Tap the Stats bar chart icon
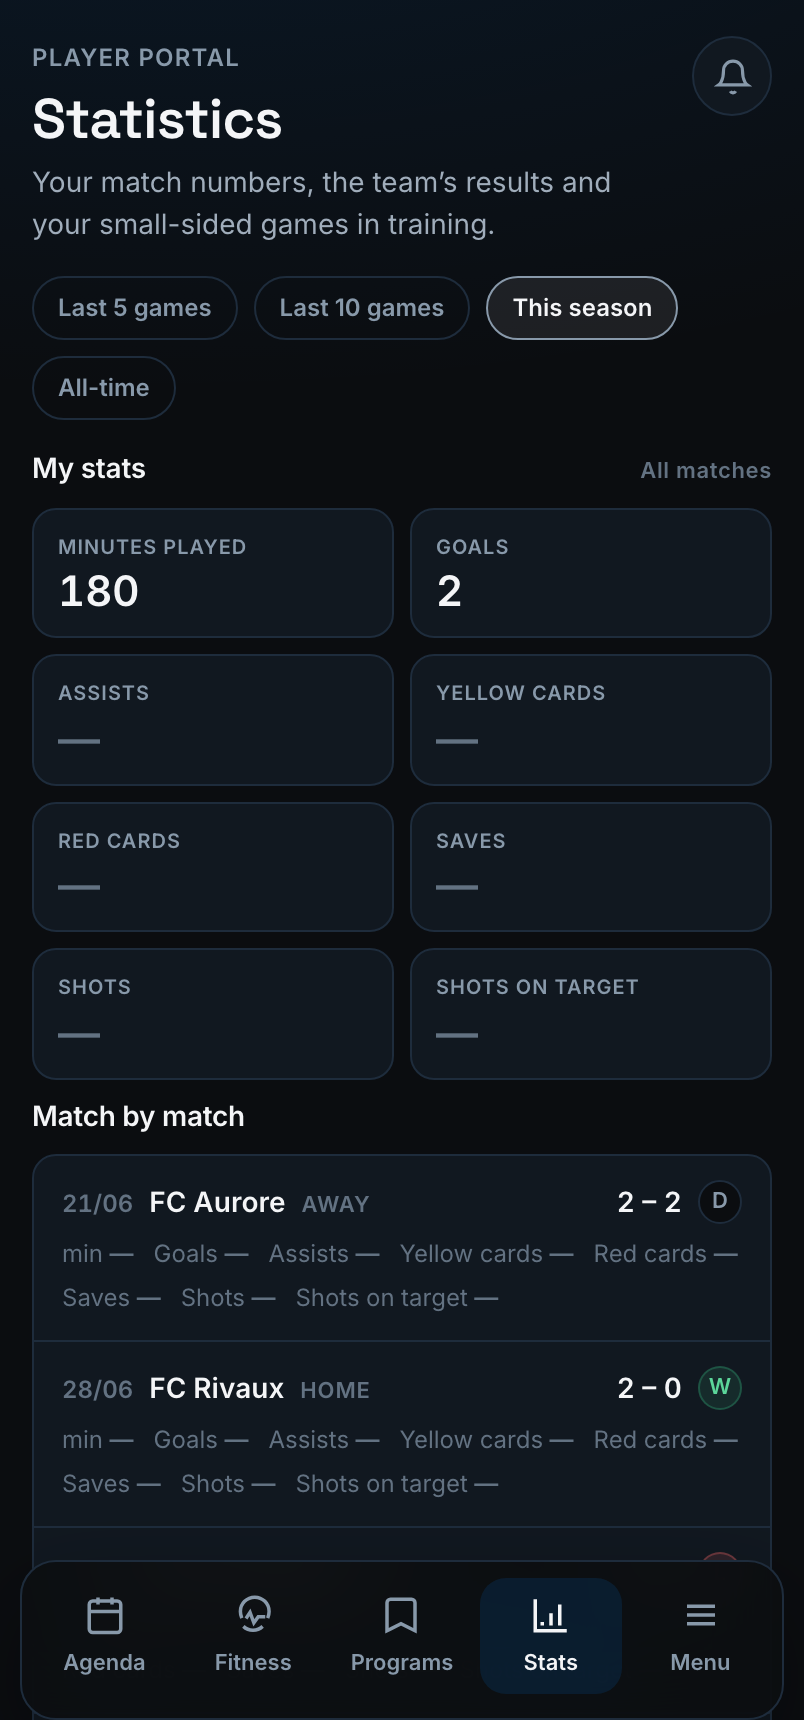804x1720 pixels. 550,1615
